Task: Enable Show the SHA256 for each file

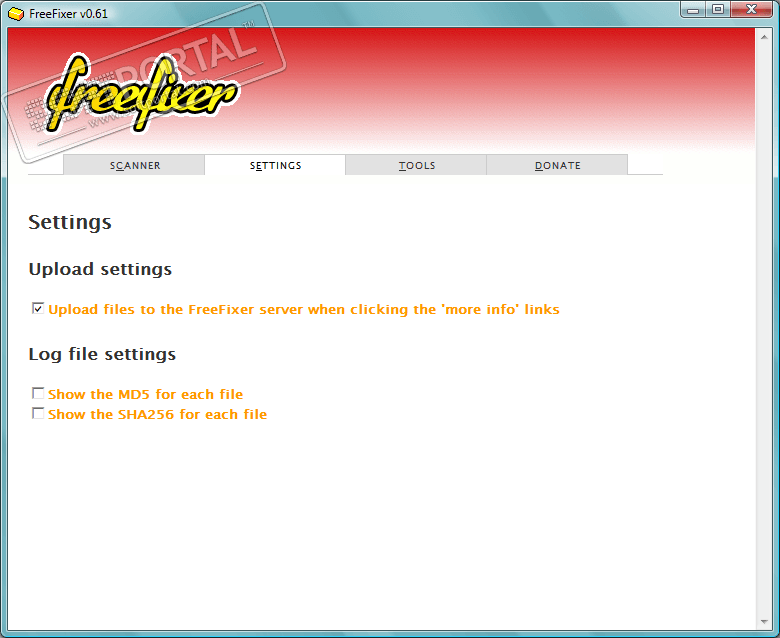Action: click(x=38, y=413)
